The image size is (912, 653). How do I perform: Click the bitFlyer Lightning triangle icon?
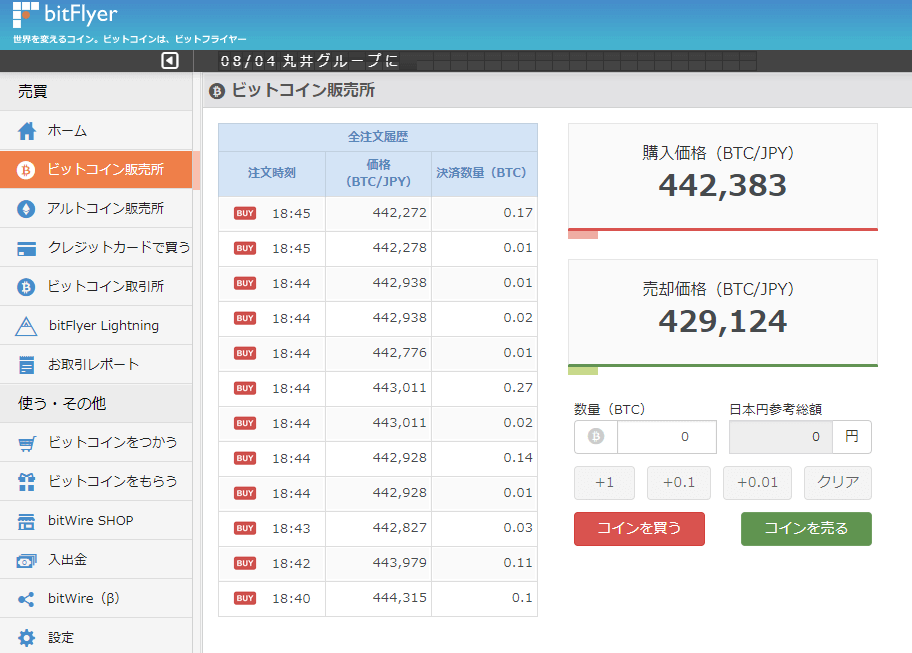point(26,326)
